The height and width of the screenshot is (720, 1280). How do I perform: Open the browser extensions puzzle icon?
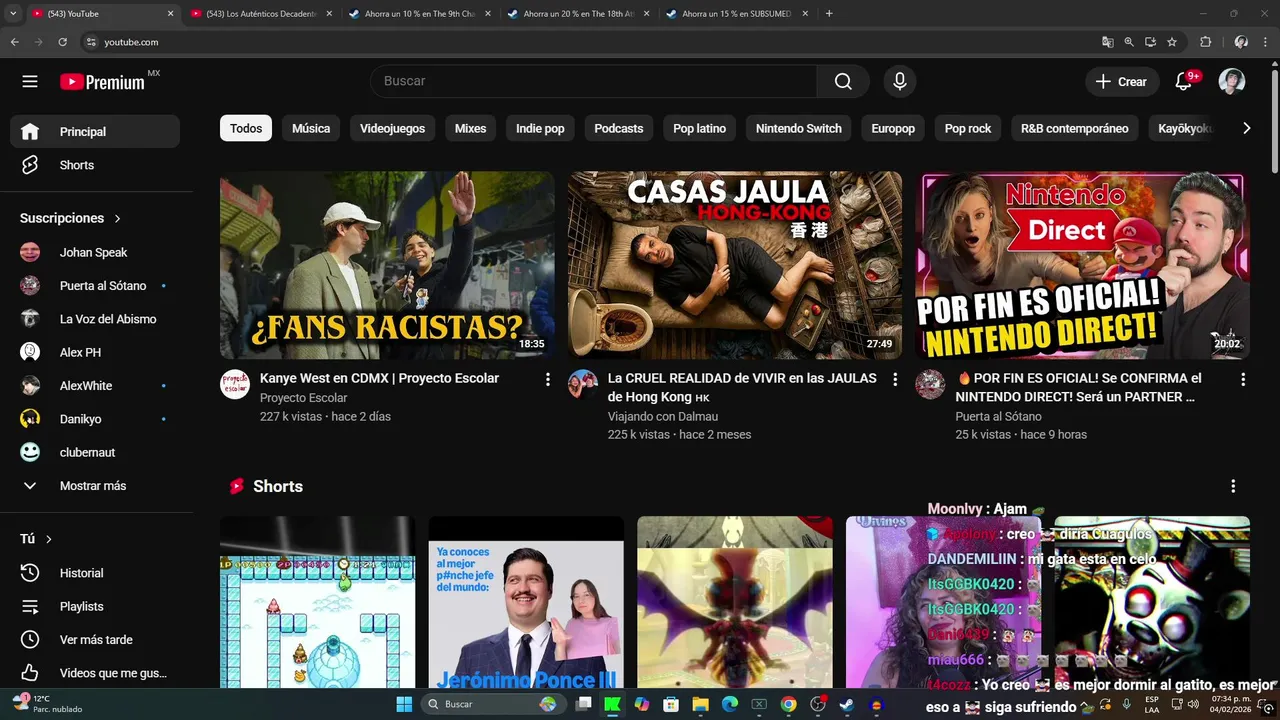1205,42
